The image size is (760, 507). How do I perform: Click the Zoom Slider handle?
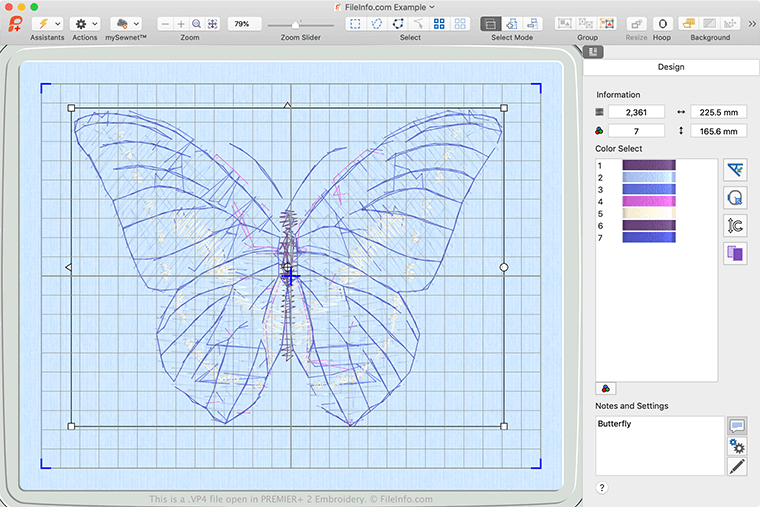(x=295, y=24)
